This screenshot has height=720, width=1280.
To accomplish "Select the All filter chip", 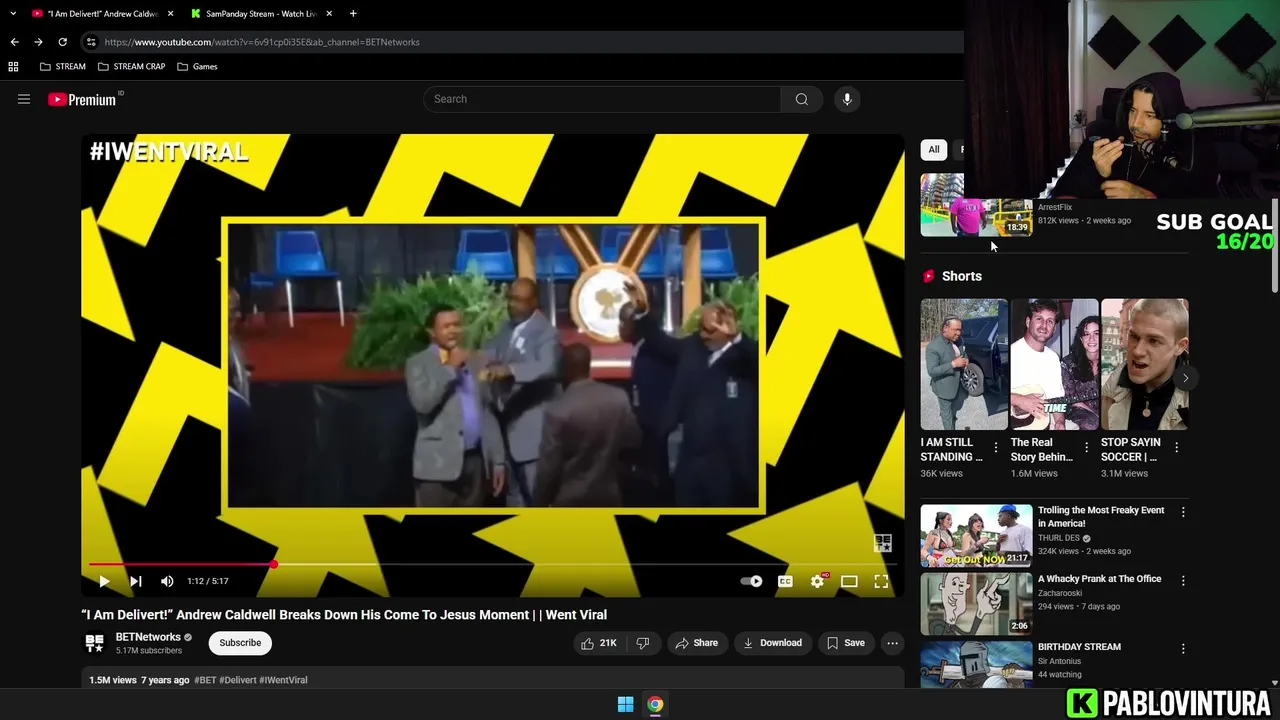I will pyautogui.click(x=934, y=149).
